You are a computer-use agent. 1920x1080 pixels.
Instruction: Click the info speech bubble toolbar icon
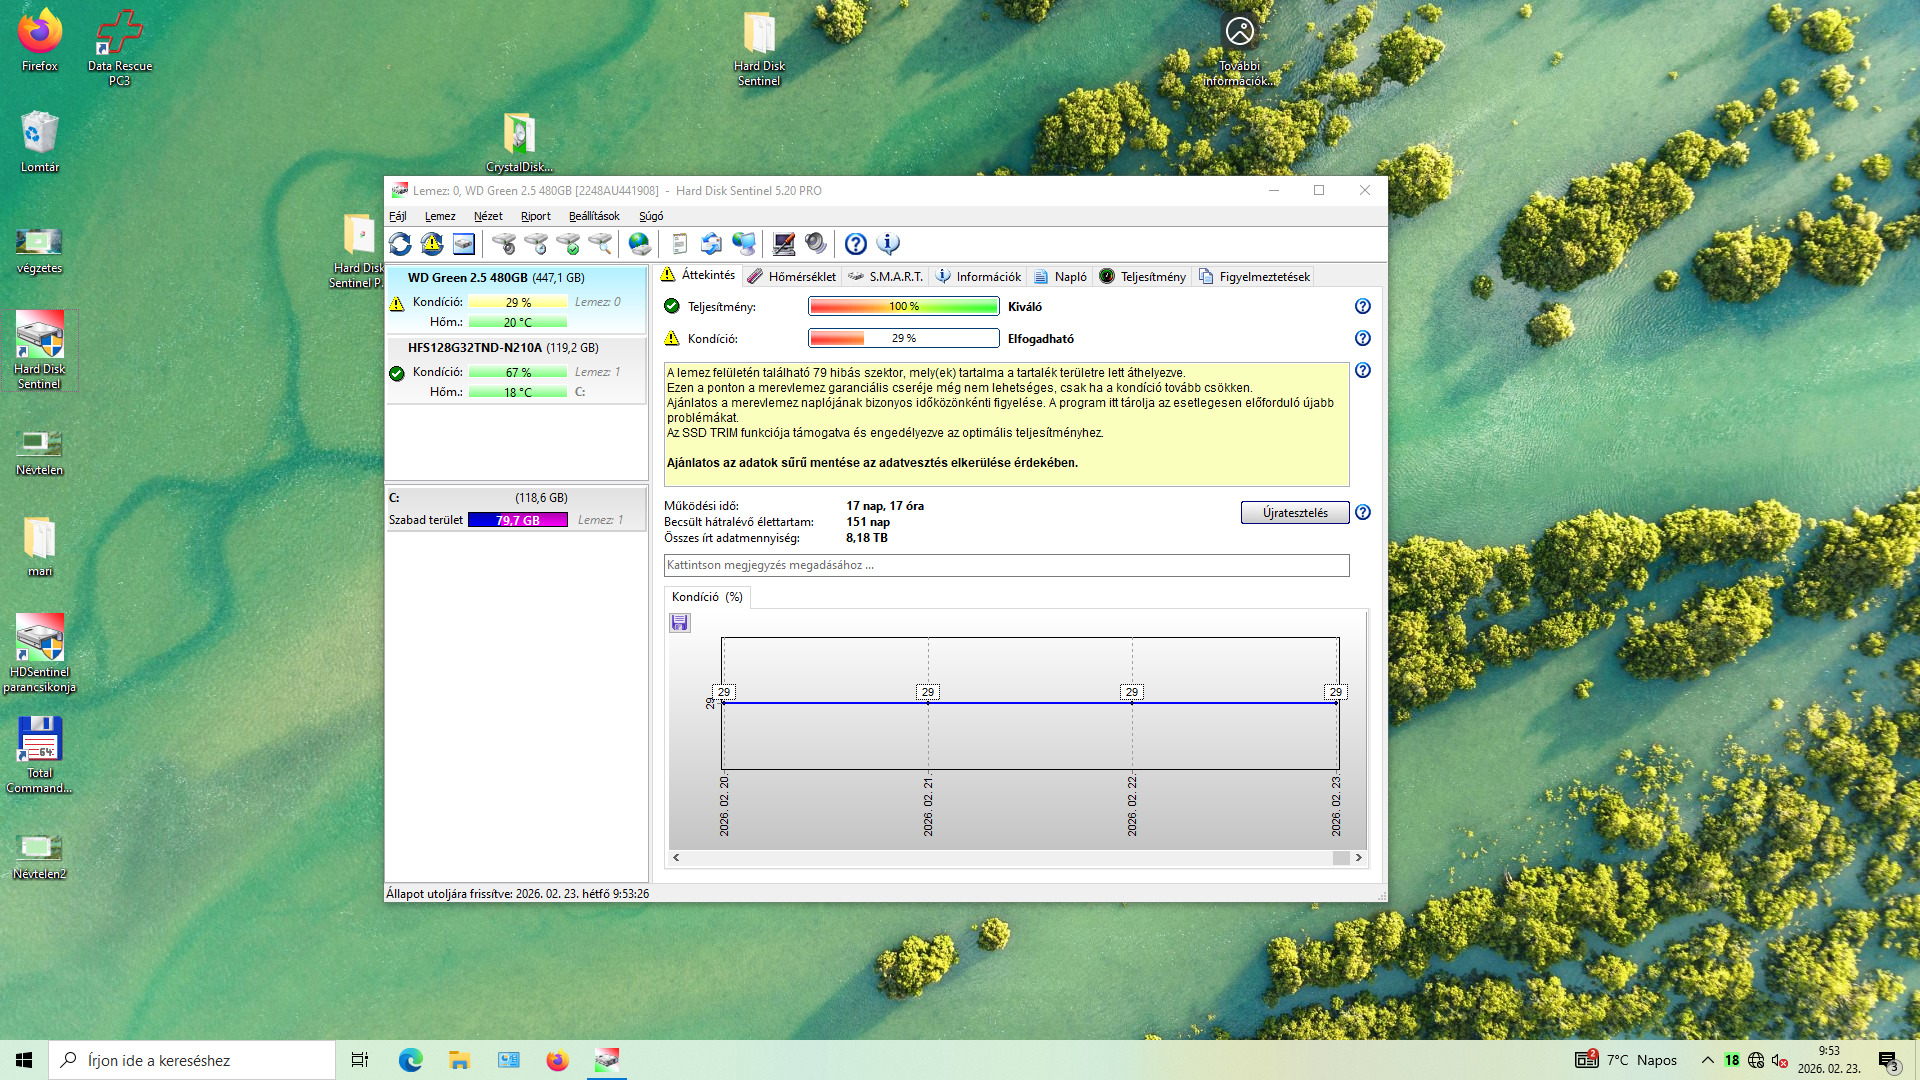click(x=888, y=244)
